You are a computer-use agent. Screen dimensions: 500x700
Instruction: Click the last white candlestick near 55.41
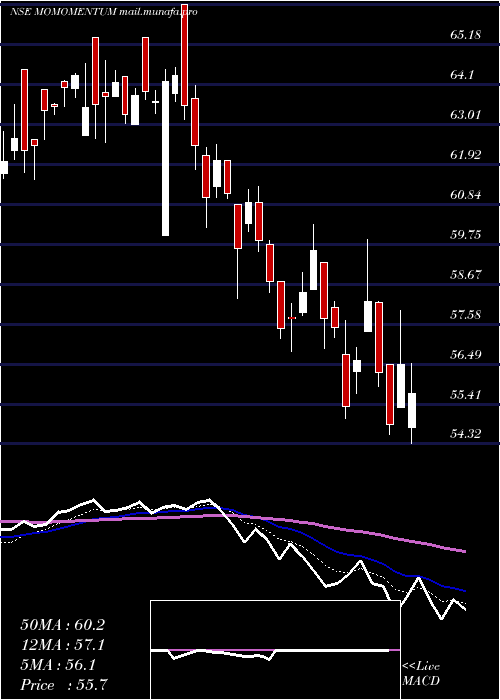[412, 410]
